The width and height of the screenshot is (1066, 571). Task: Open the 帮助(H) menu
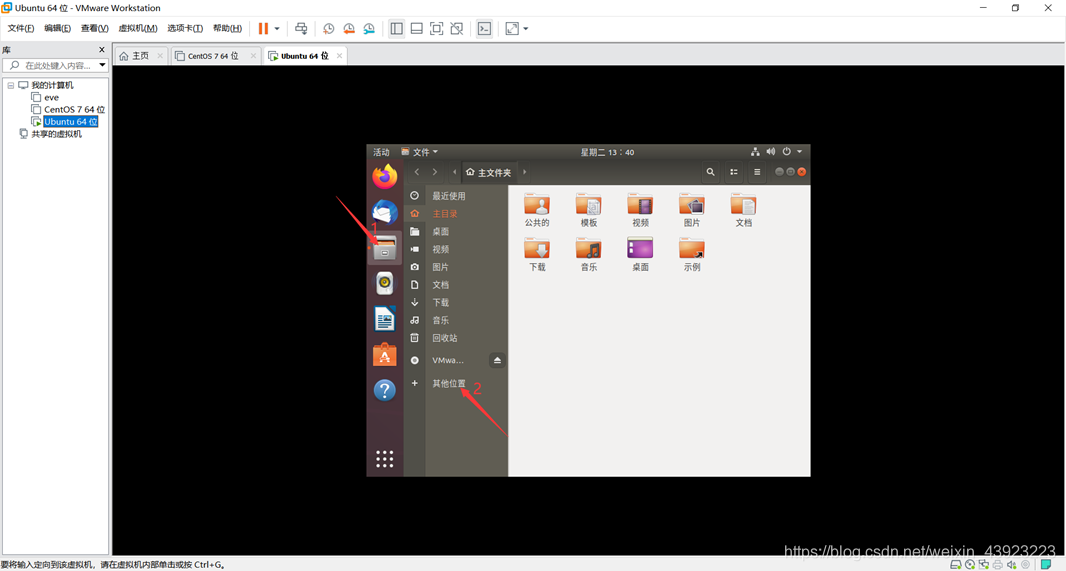[227, 29]
